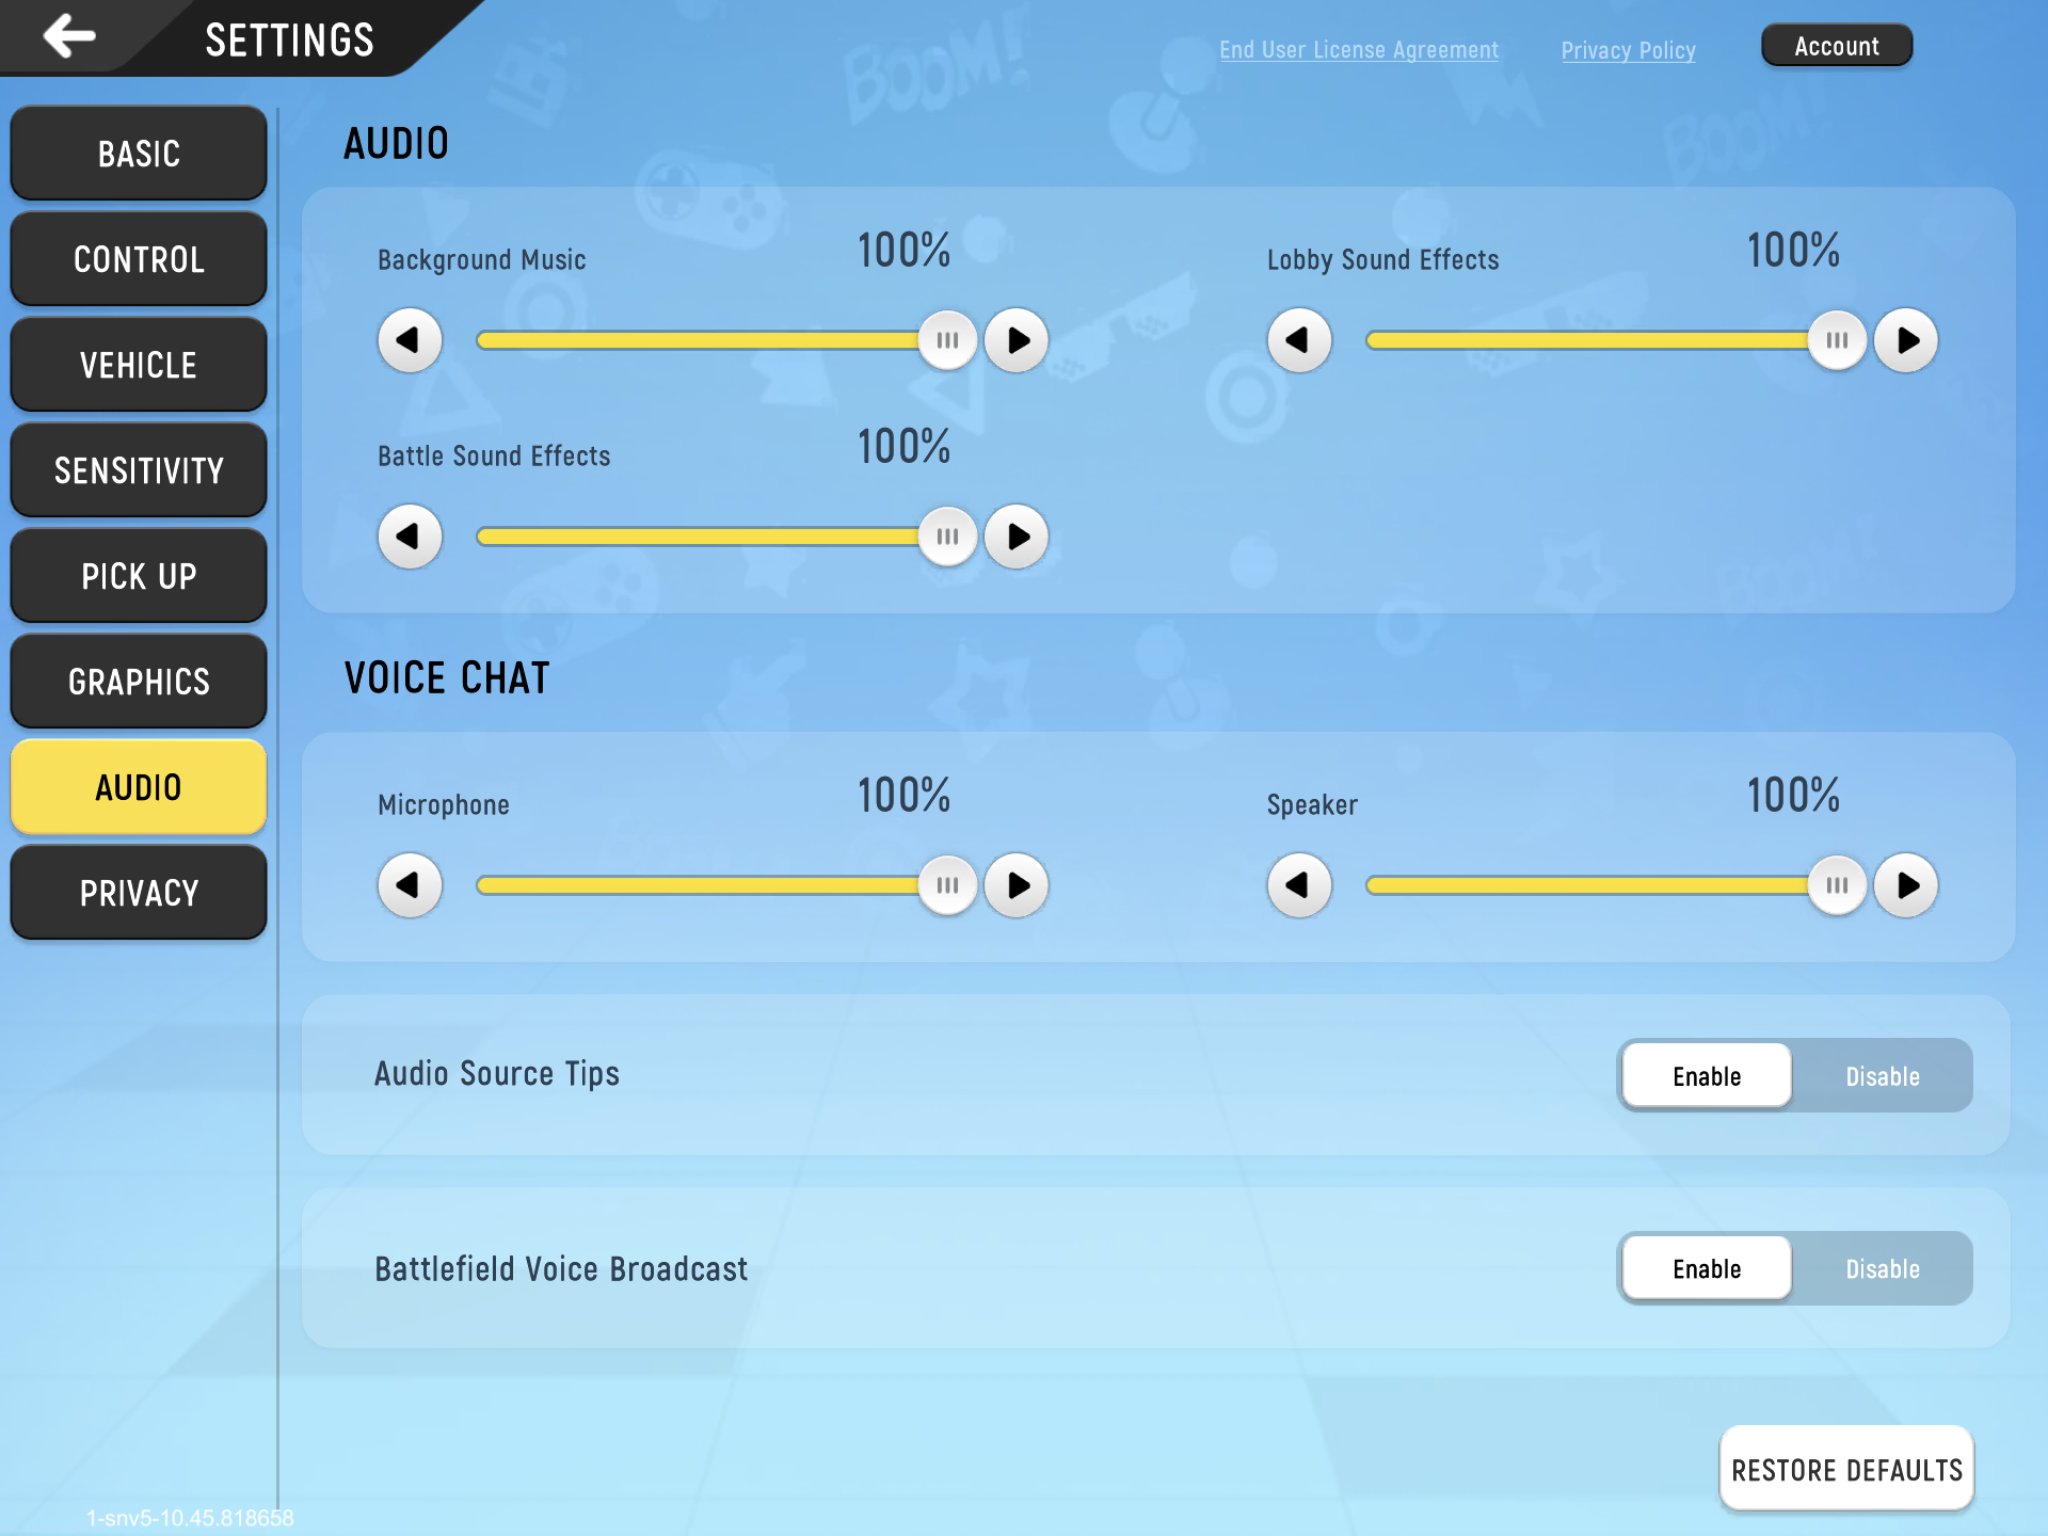Decrease Background Music with left arrow
Image resolution: width=2048 pixels, height=1536 pixels.
pyautogui.click(x=410, y=341)
